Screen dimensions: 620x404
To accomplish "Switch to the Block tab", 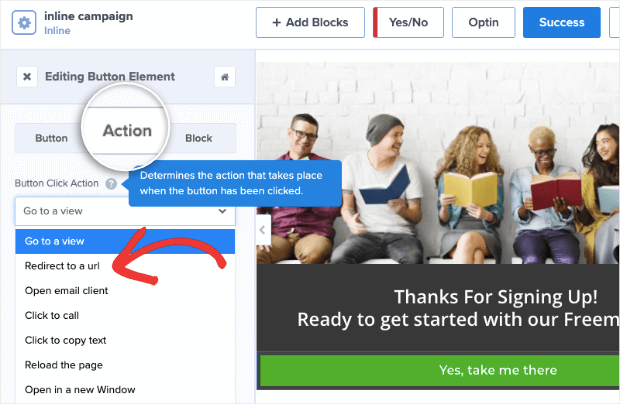I will pos(199,138).
